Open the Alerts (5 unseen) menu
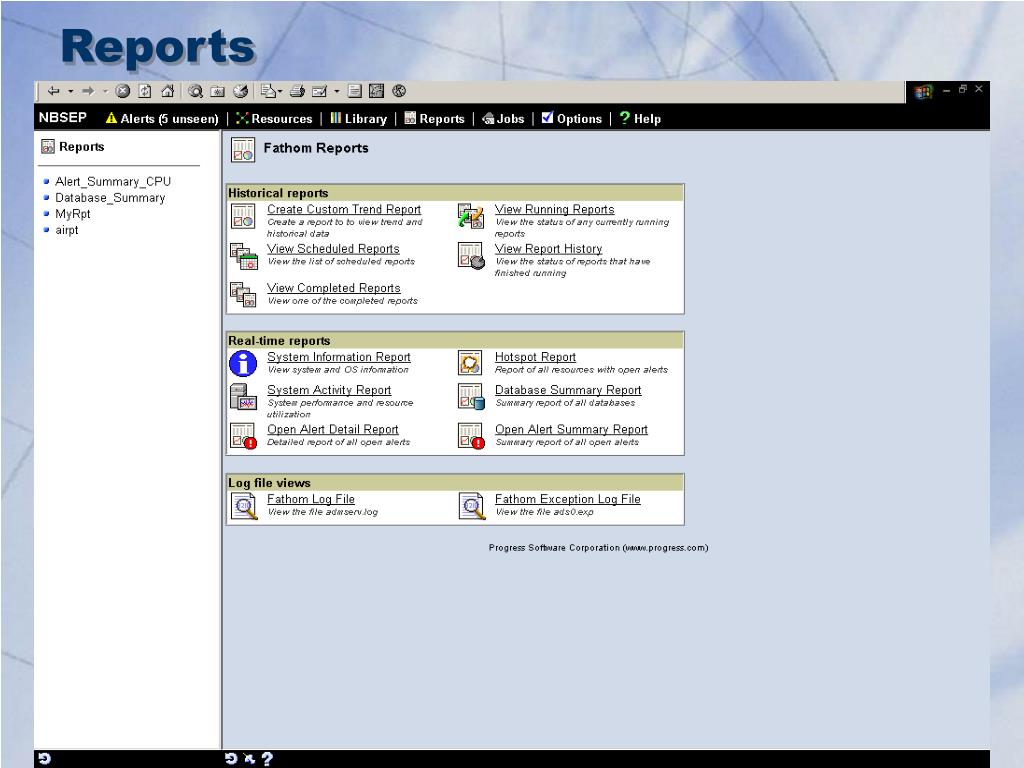Viewport: 1024px width, 768px height. pos(162,118)
